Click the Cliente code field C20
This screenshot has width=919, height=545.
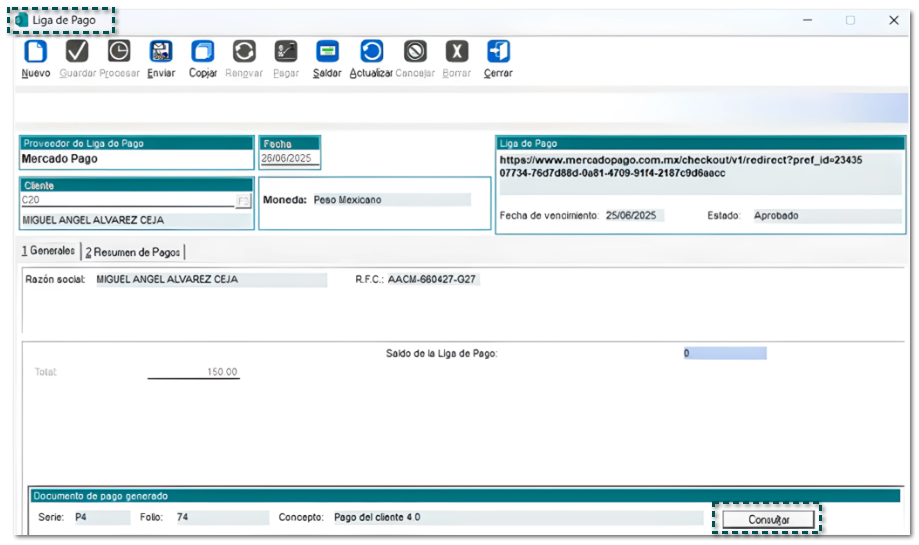(125, 200)
